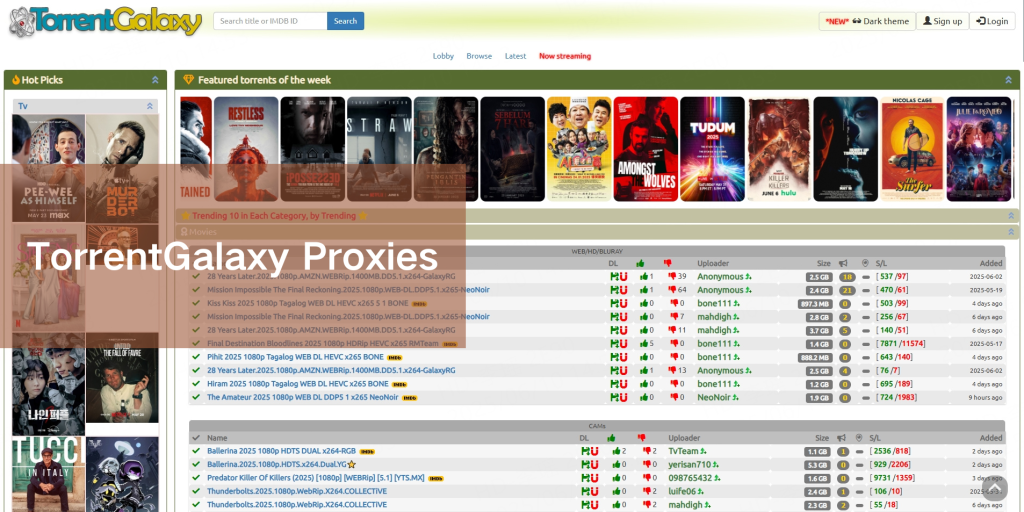Viewport: 1024px width, 512px height.
Task: Click the star icon next to Ballerina.2025.1080p.HDTS.x264.Dual.YG
Action: pos(351,464)
